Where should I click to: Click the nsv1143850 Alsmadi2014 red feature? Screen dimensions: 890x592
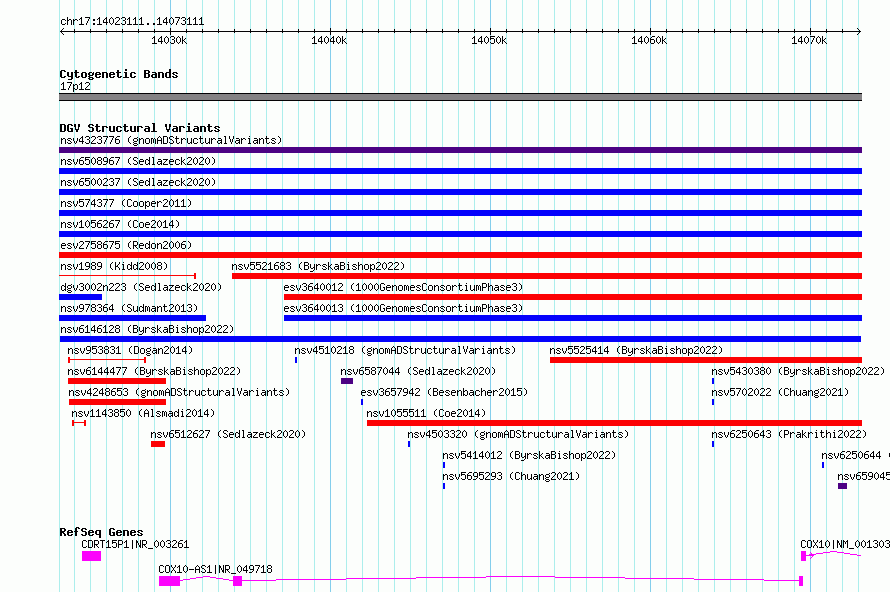[79, 423]
